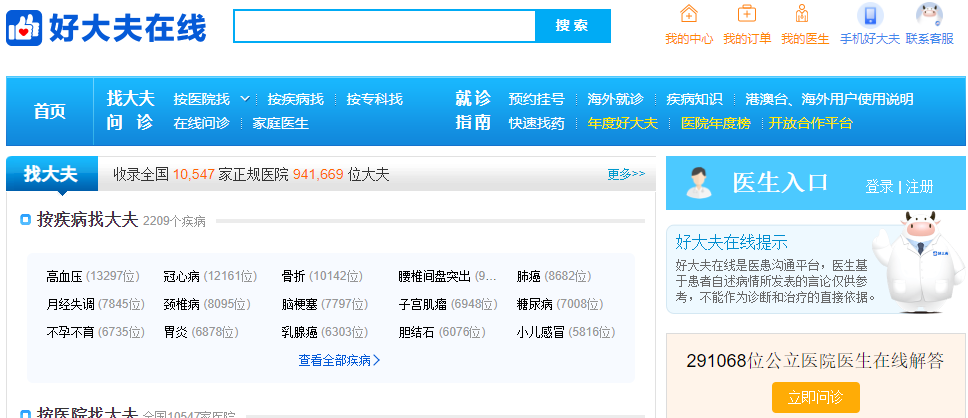Click 我的医生 doctor icon
The height and width of the screenshot is (418, 968).
803,15
